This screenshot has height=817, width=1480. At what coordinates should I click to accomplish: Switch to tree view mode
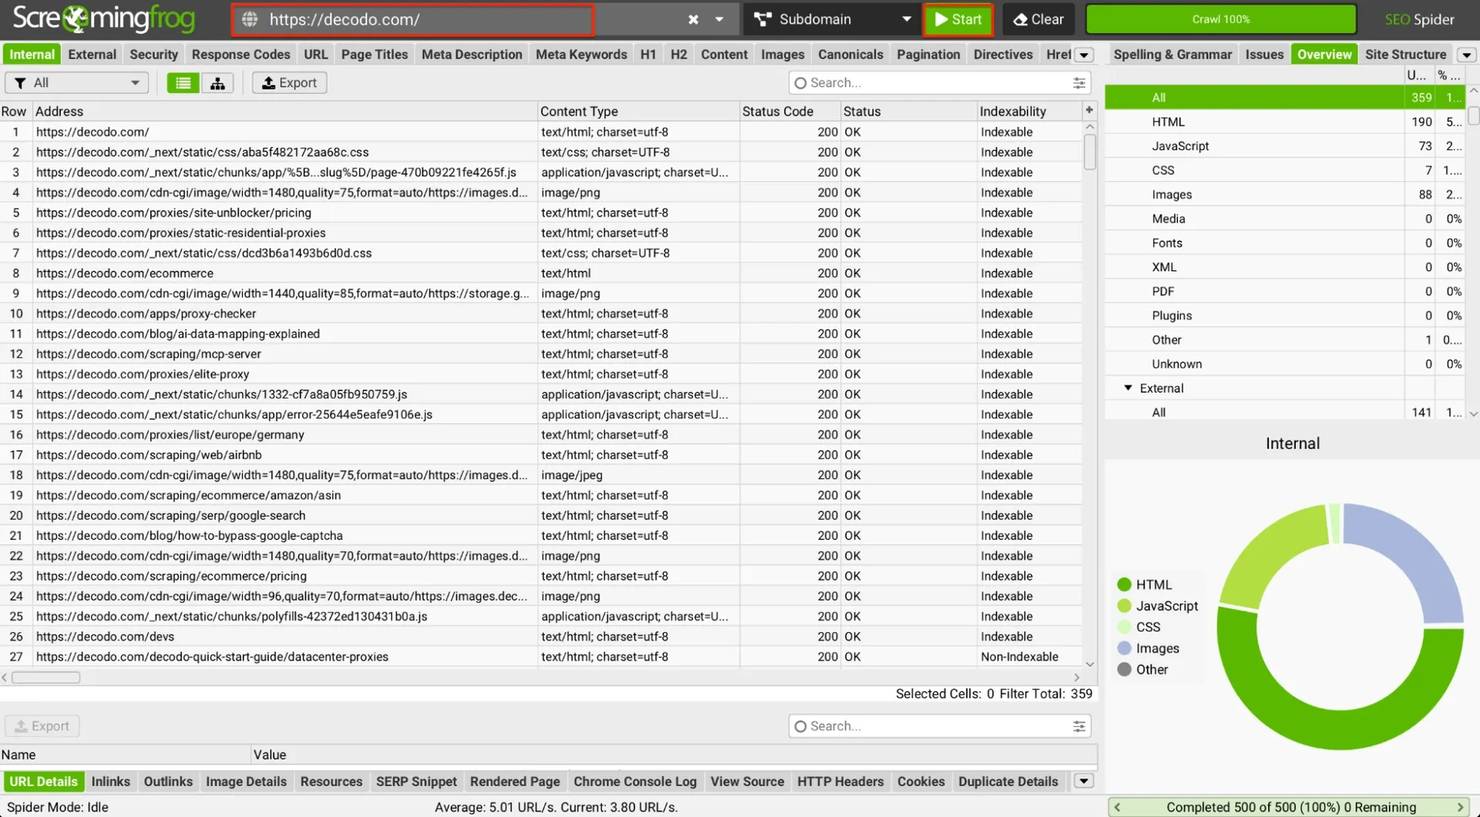(217, 83)
